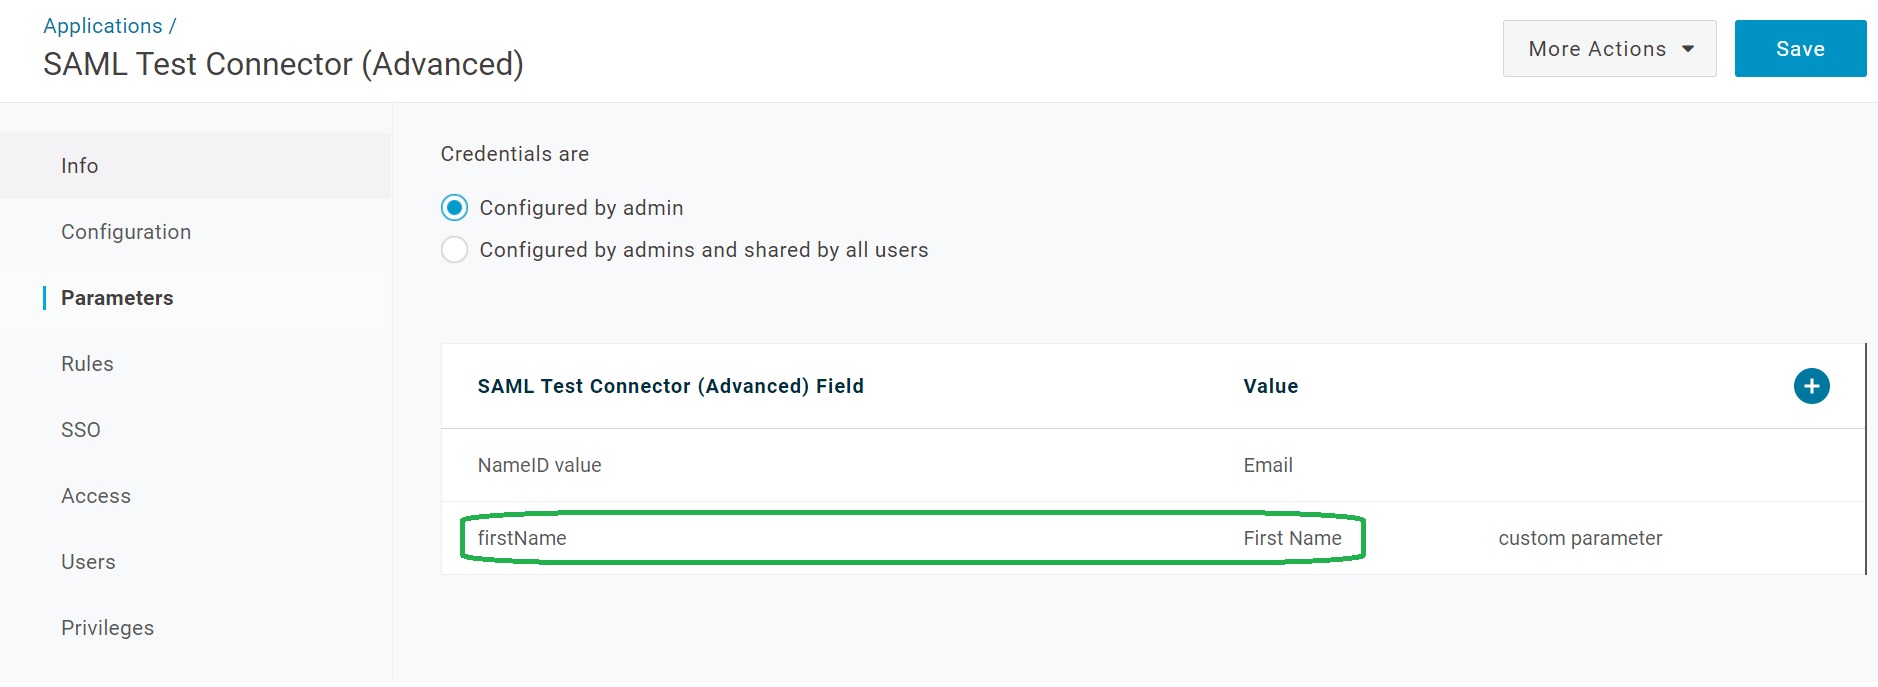Open the NameID value parameter row
This screenshot has height=687, width=1878.
540,465
